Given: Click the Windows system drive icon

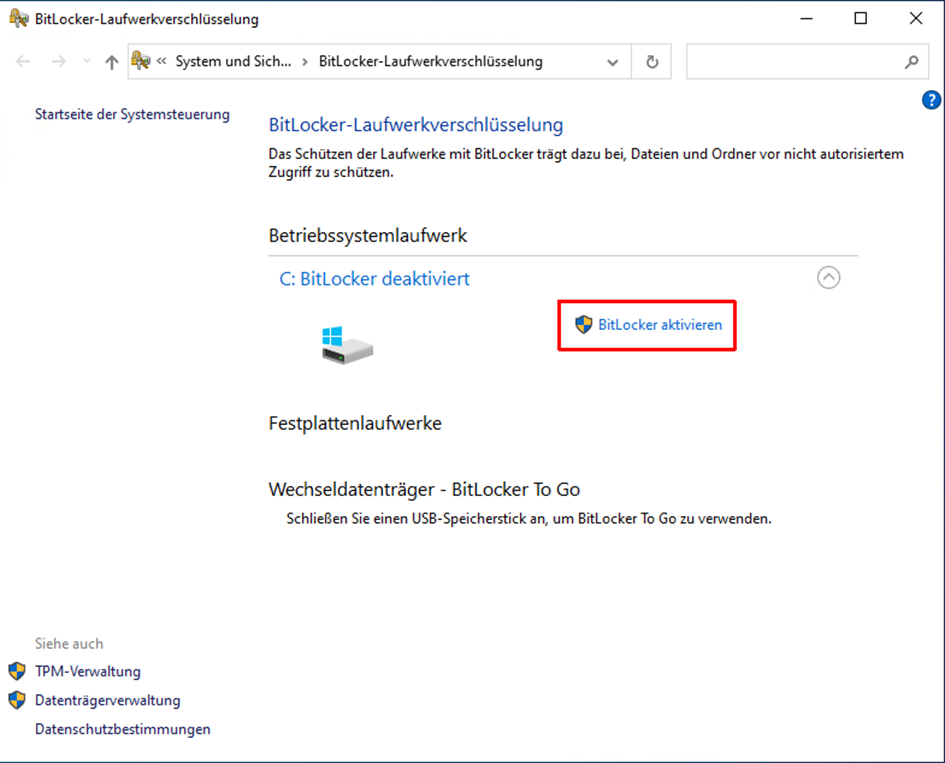Looking at the screenshot, I should click(x=347, y=345).
